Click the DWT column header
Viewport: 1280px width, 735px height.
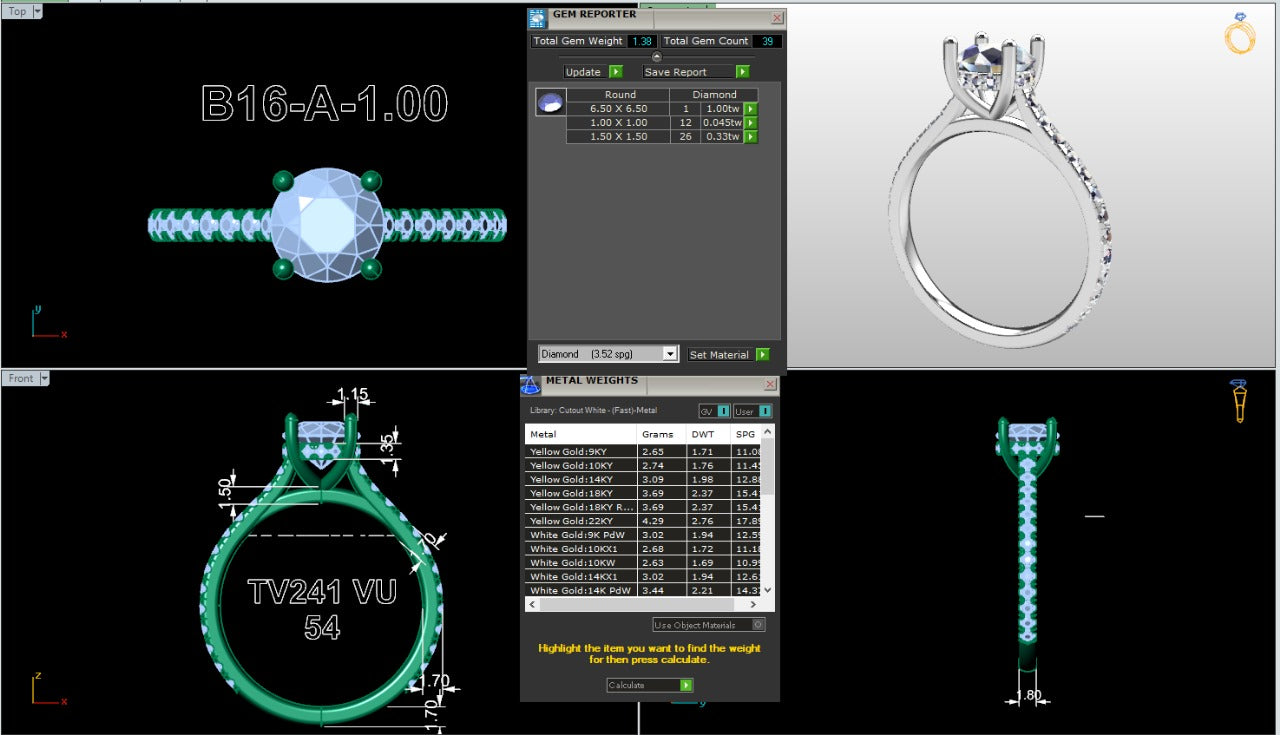[709, 434]
